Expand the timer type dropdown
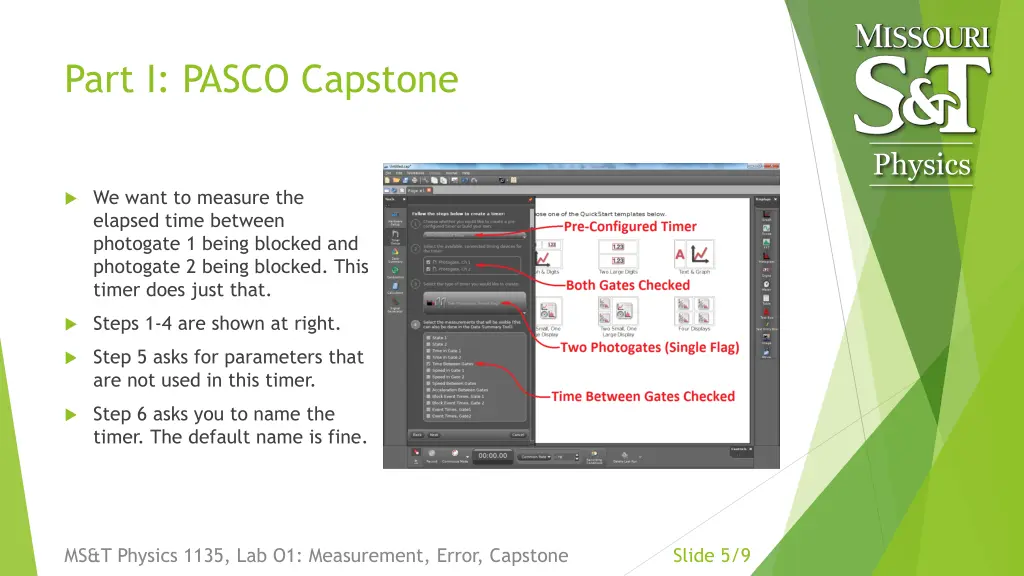Screen dimensions: 1024x576 472,301
